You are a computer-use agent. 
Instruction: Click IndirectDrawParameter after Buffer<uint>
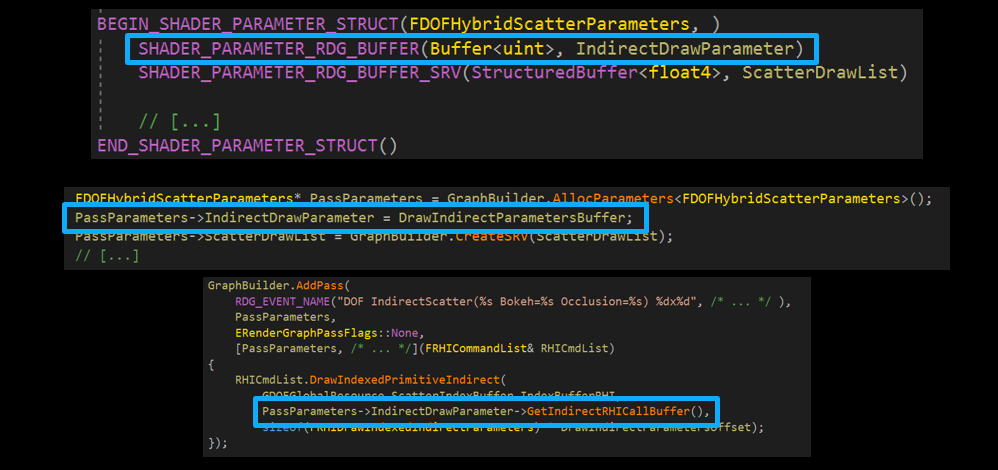coord(686,49)
